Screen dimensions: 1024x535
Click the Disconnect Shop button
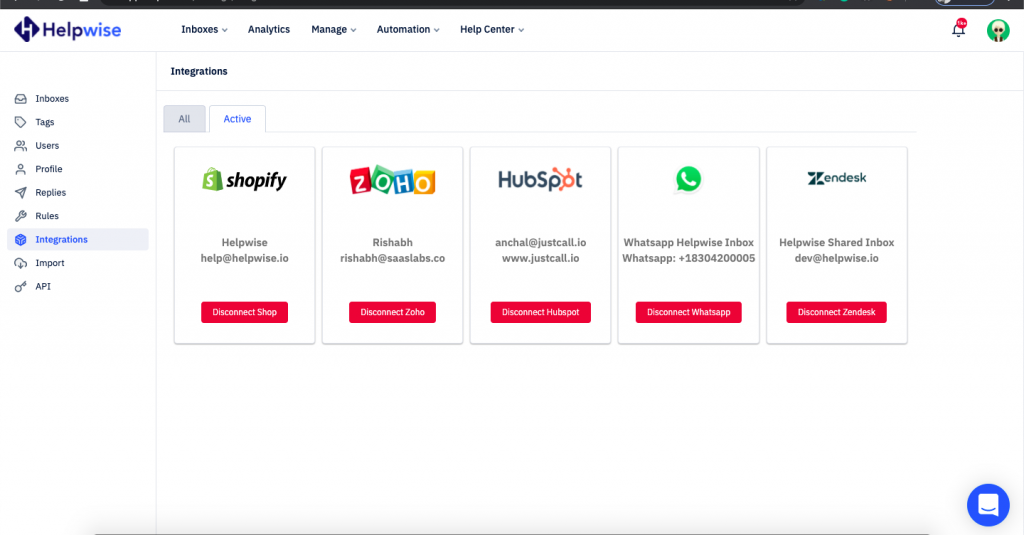pyautogui.click(x=244, y=312)
